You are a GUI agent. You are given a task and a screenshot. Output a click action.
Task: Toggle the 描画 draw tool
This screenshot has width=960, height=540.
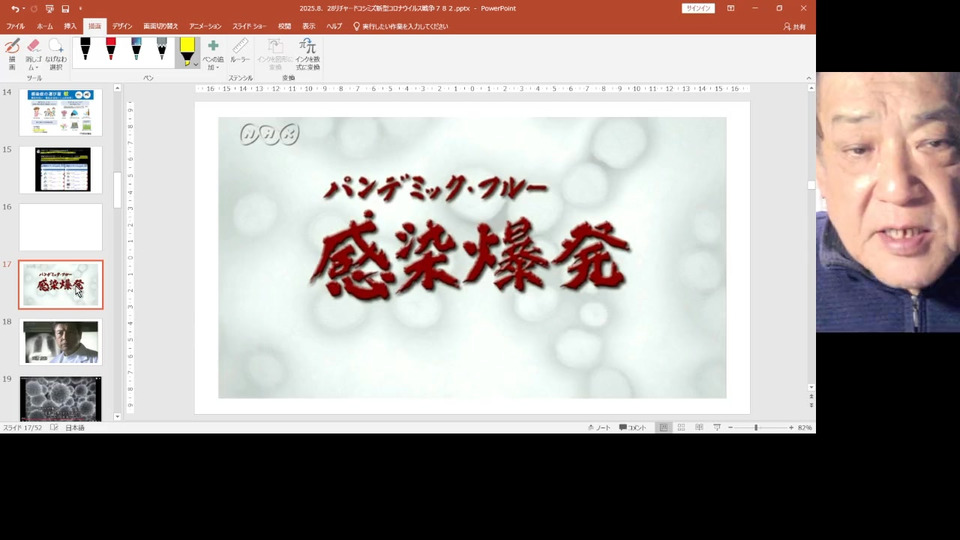[x=12, y=54]
